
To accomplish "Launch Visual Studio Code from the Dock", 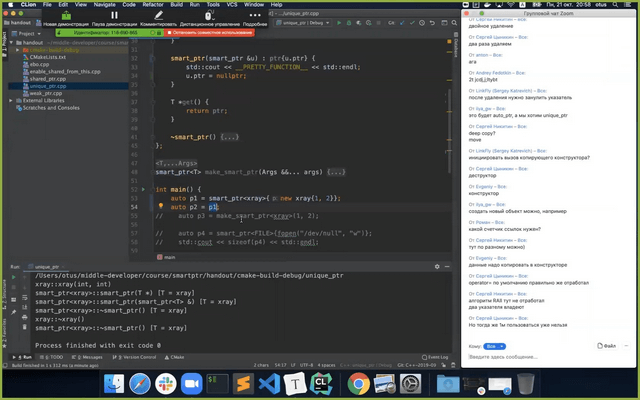I will click(268, 383).
